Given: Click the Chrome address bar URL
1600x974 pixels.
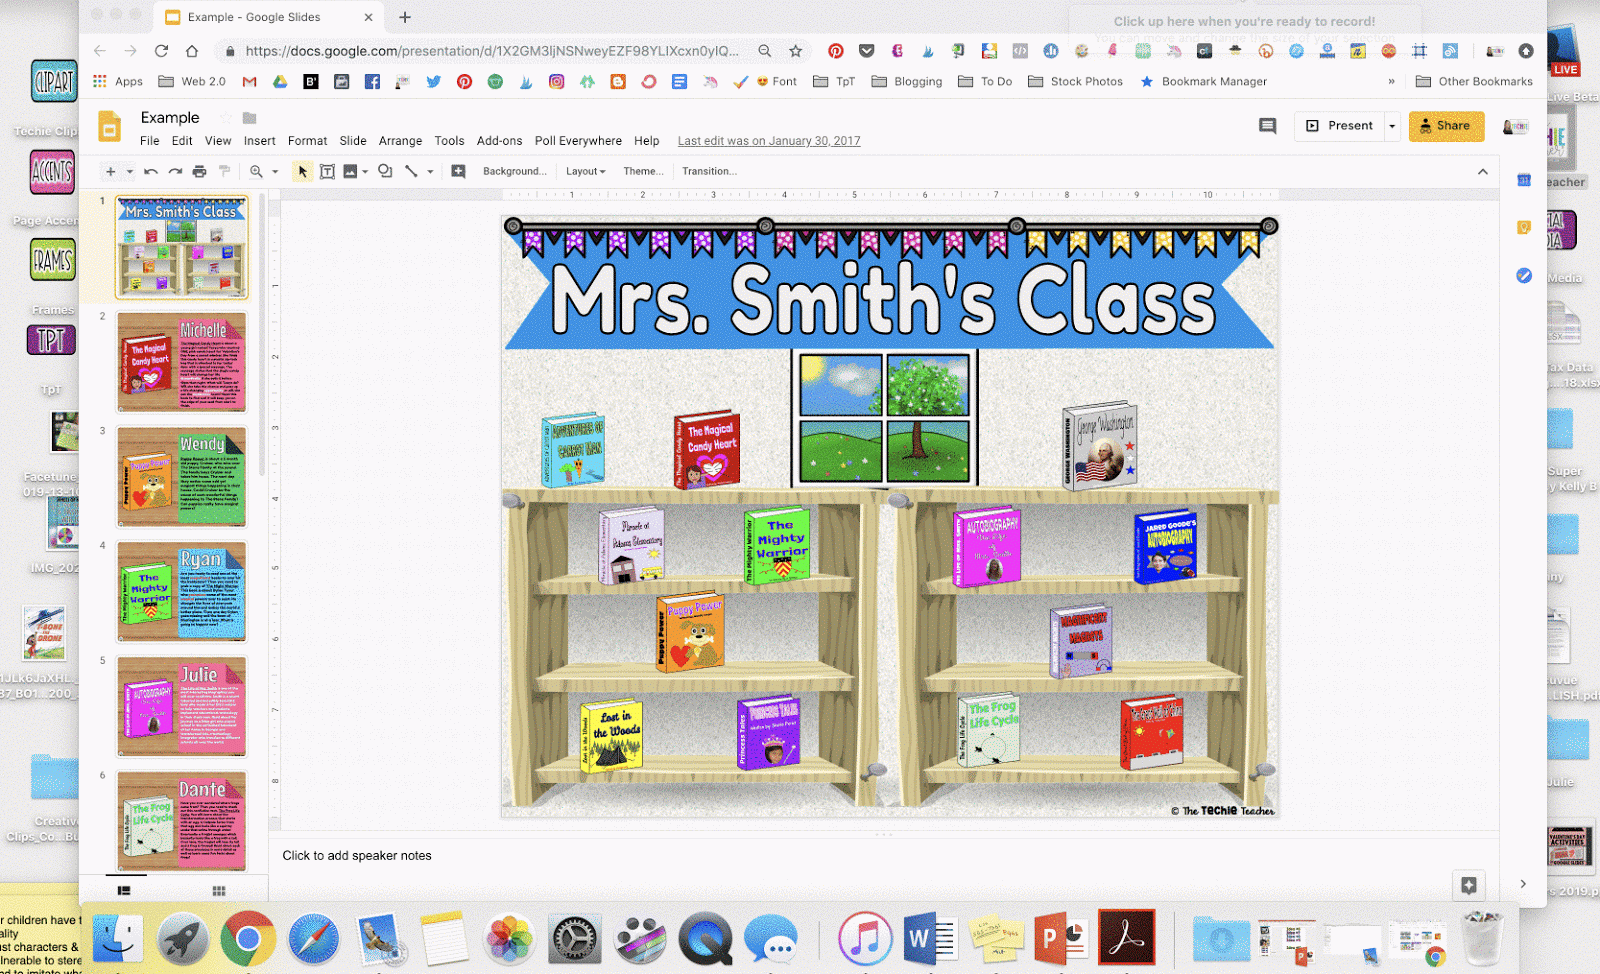Looking at the screenshot, I should pyautogui.click(x=492, y=51).
